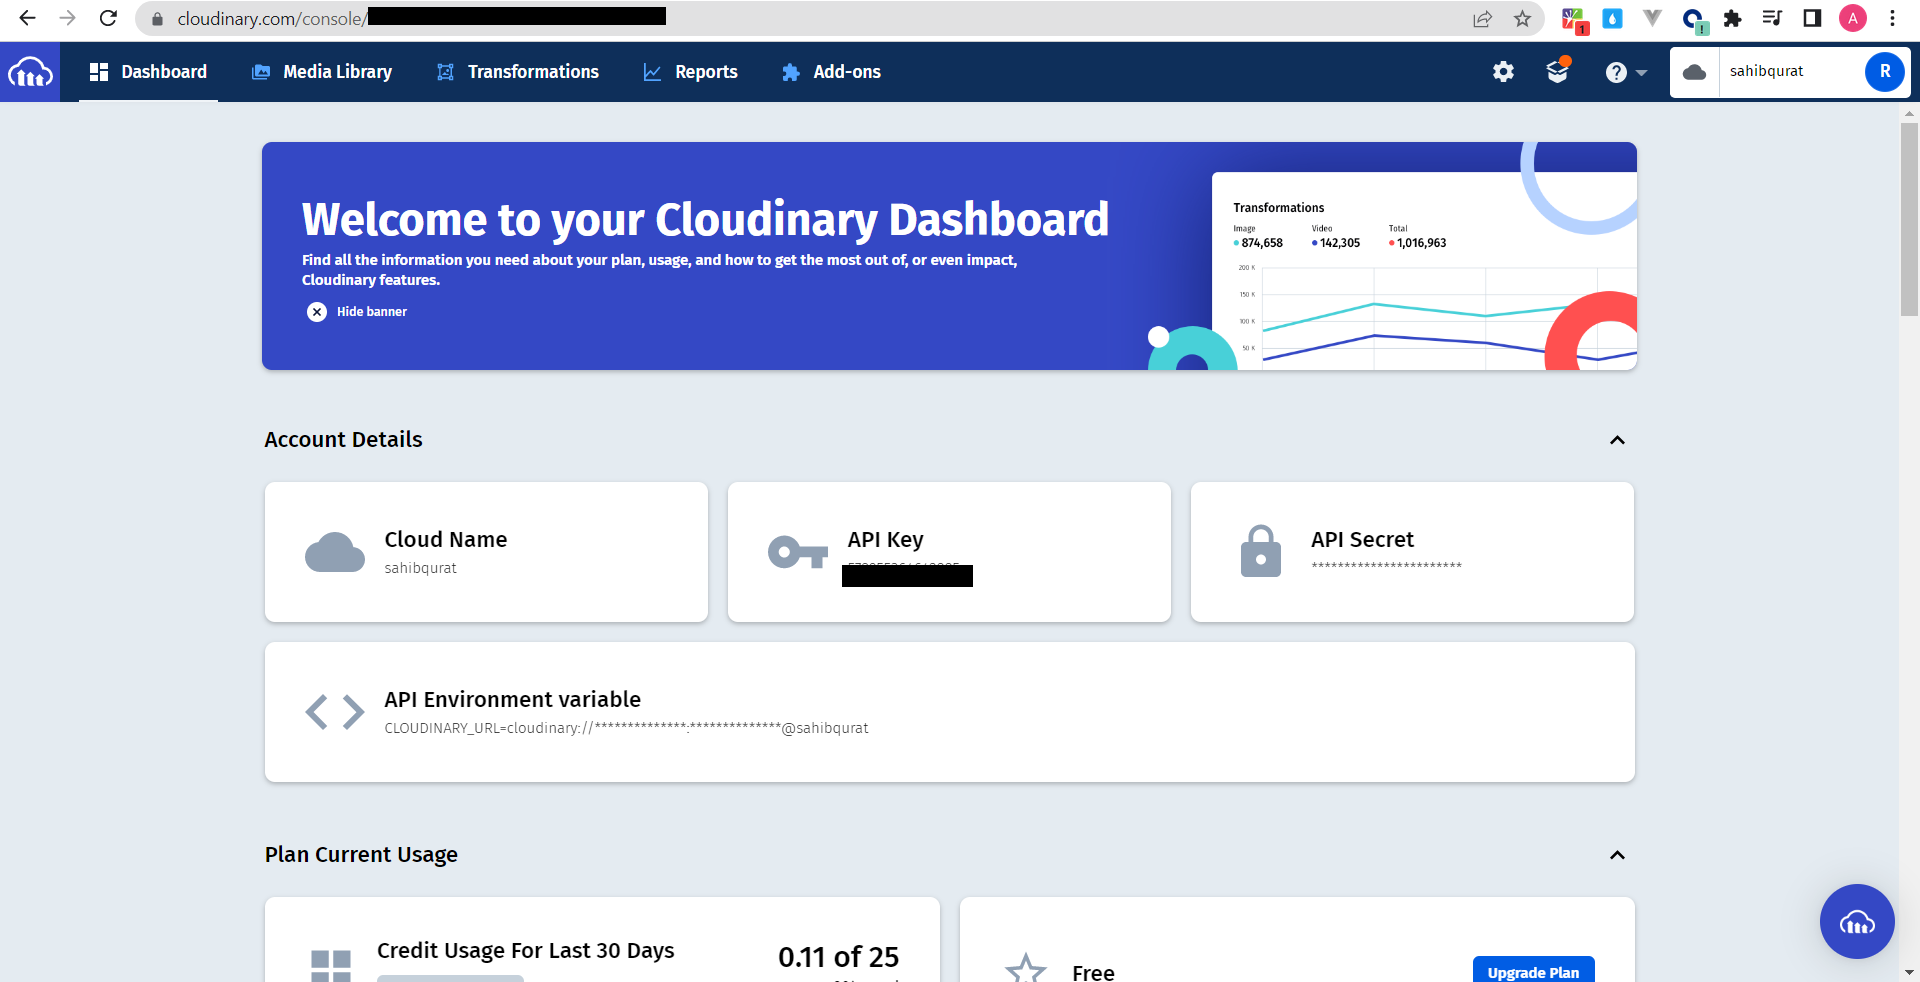Open the Cloudinary settings gear icon

[1503, 71]
